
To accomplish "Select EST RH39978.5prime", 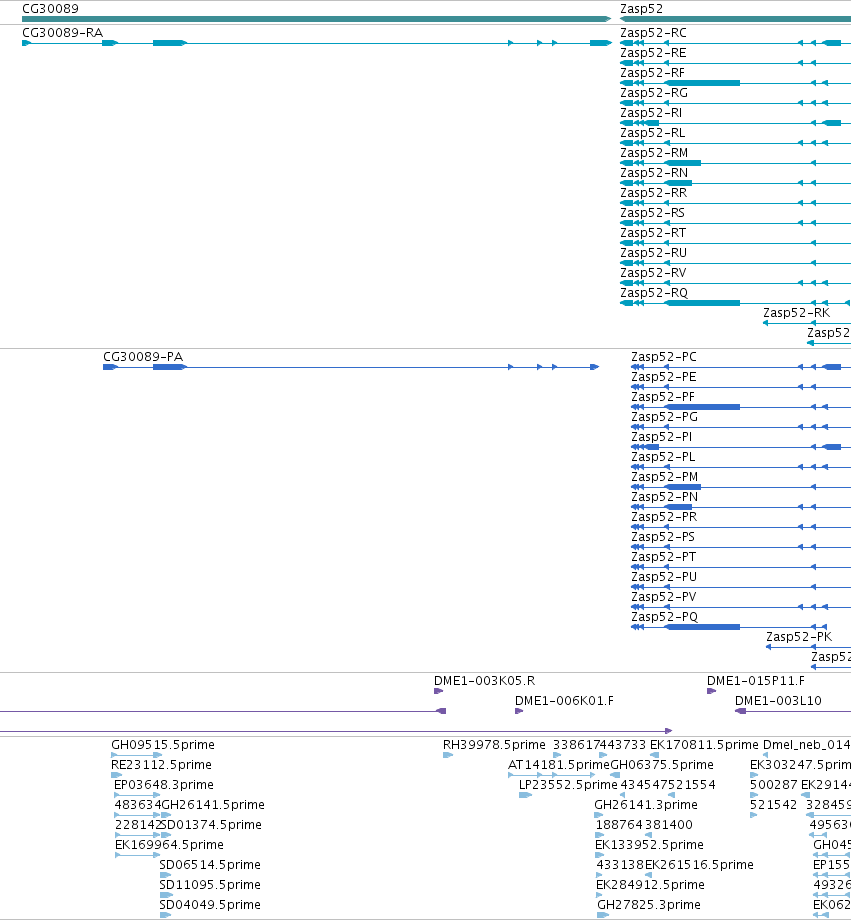I will coord(494,745).
